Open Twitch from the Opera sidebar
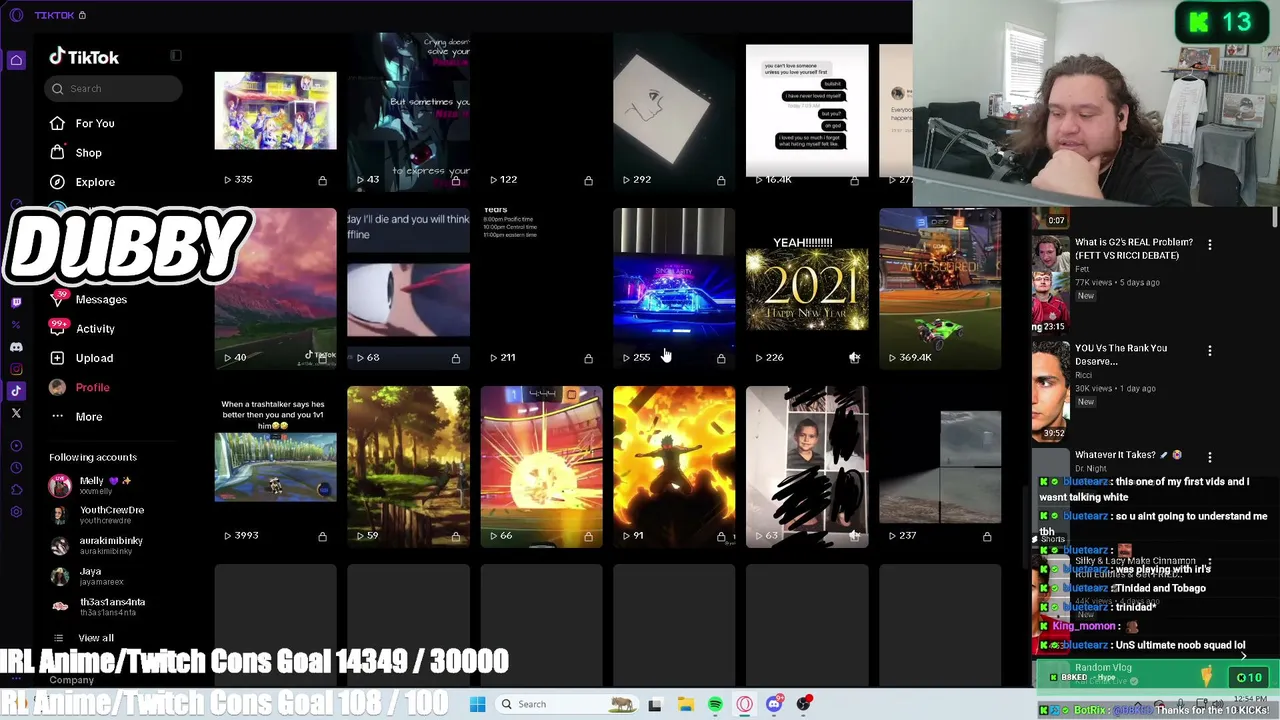Screen dimensions: 1280x720 [16, 302]
